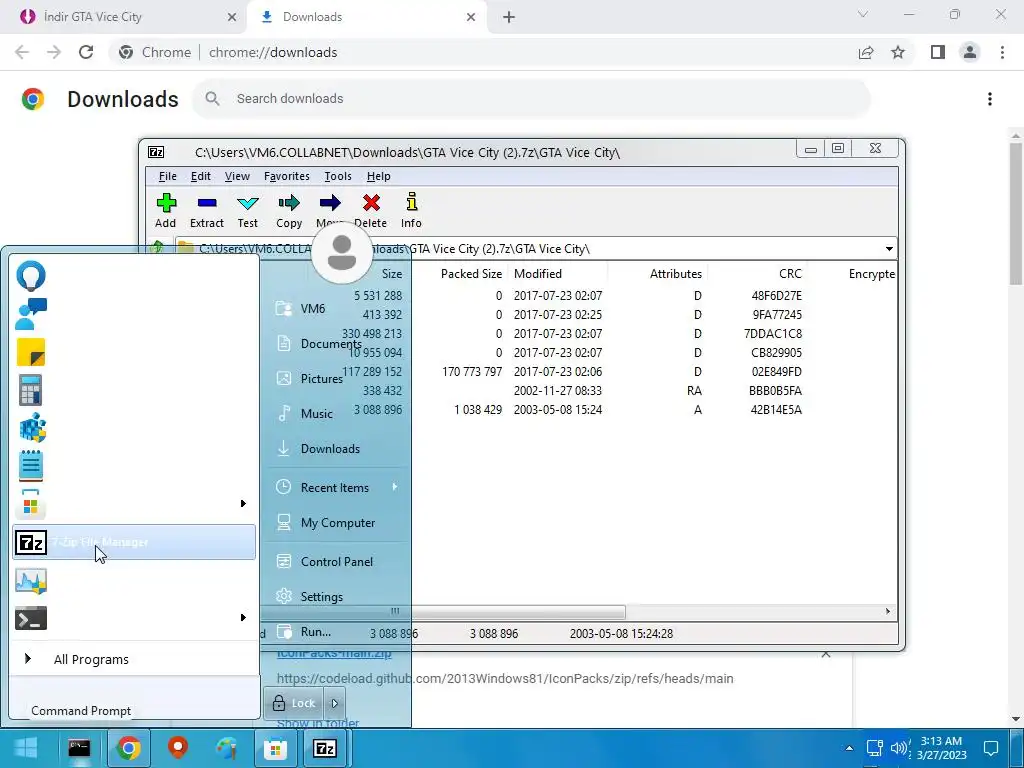Viewport: 1024px width, 768px height.
Task: Open the Edit menu in 7-Zip
Action: coord(200,176)
